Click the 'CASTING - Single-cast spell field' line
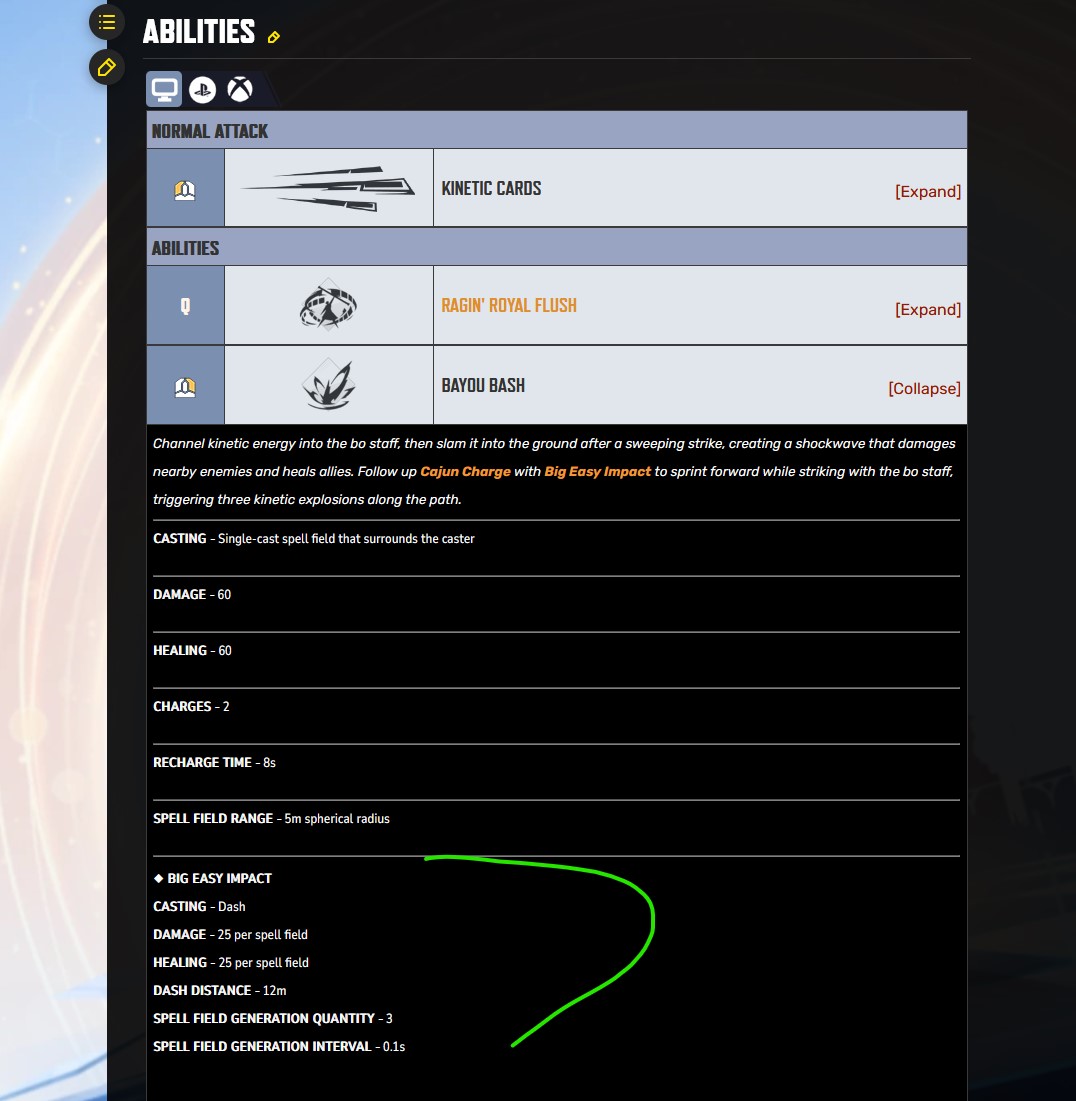Image resolution: width=1076 pixels, height=1101 pixels. tap(314, 539)
